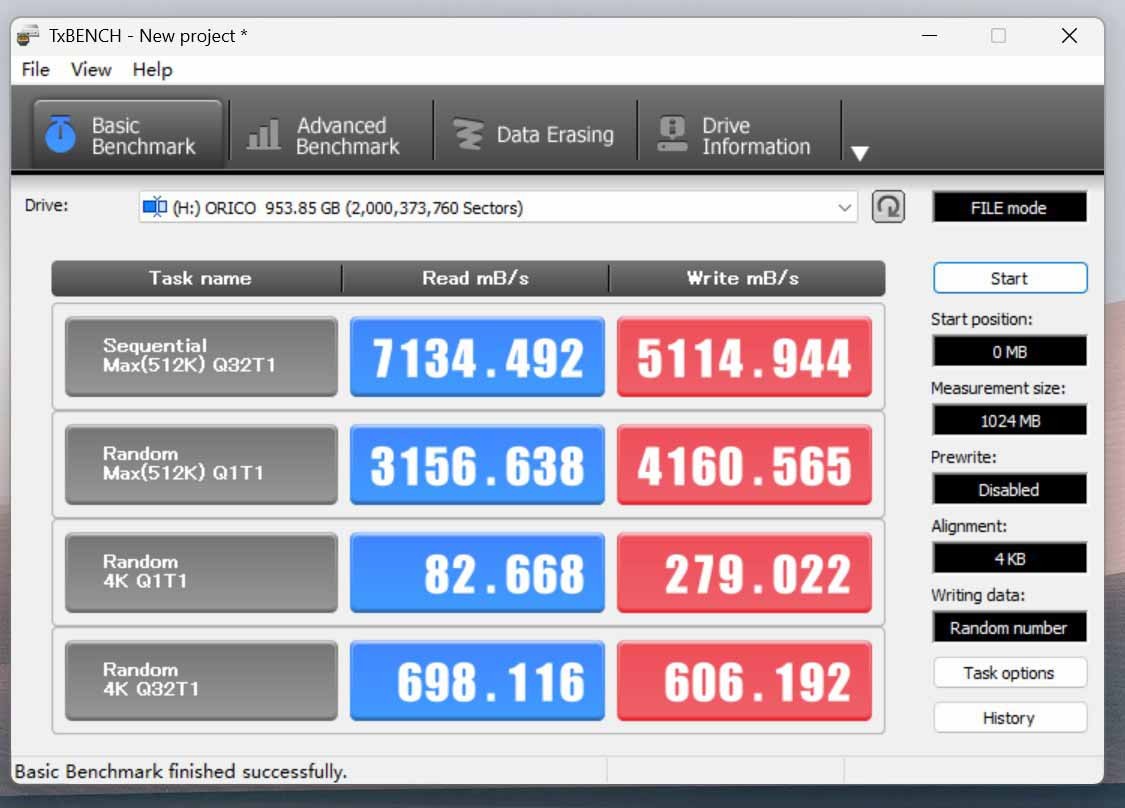Refresh the drive list with reload icon
1125x808 pixels.
click(x=888, y=207)
